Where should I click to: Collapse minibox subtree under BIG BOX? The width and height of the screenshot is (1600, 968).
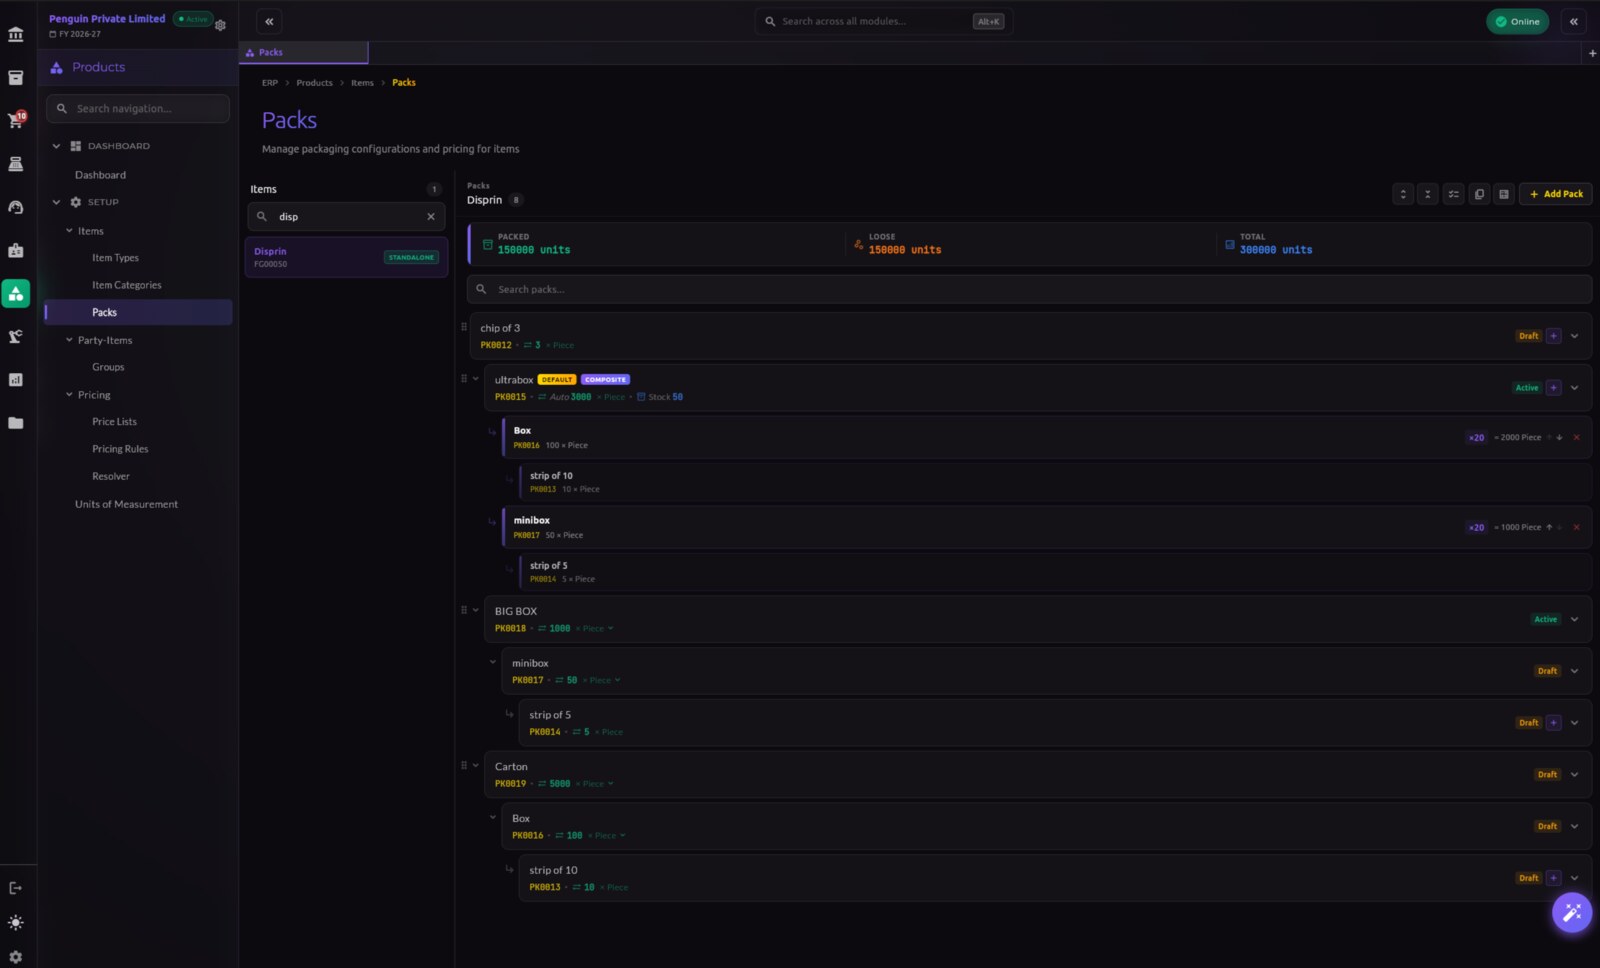point(493,662)
